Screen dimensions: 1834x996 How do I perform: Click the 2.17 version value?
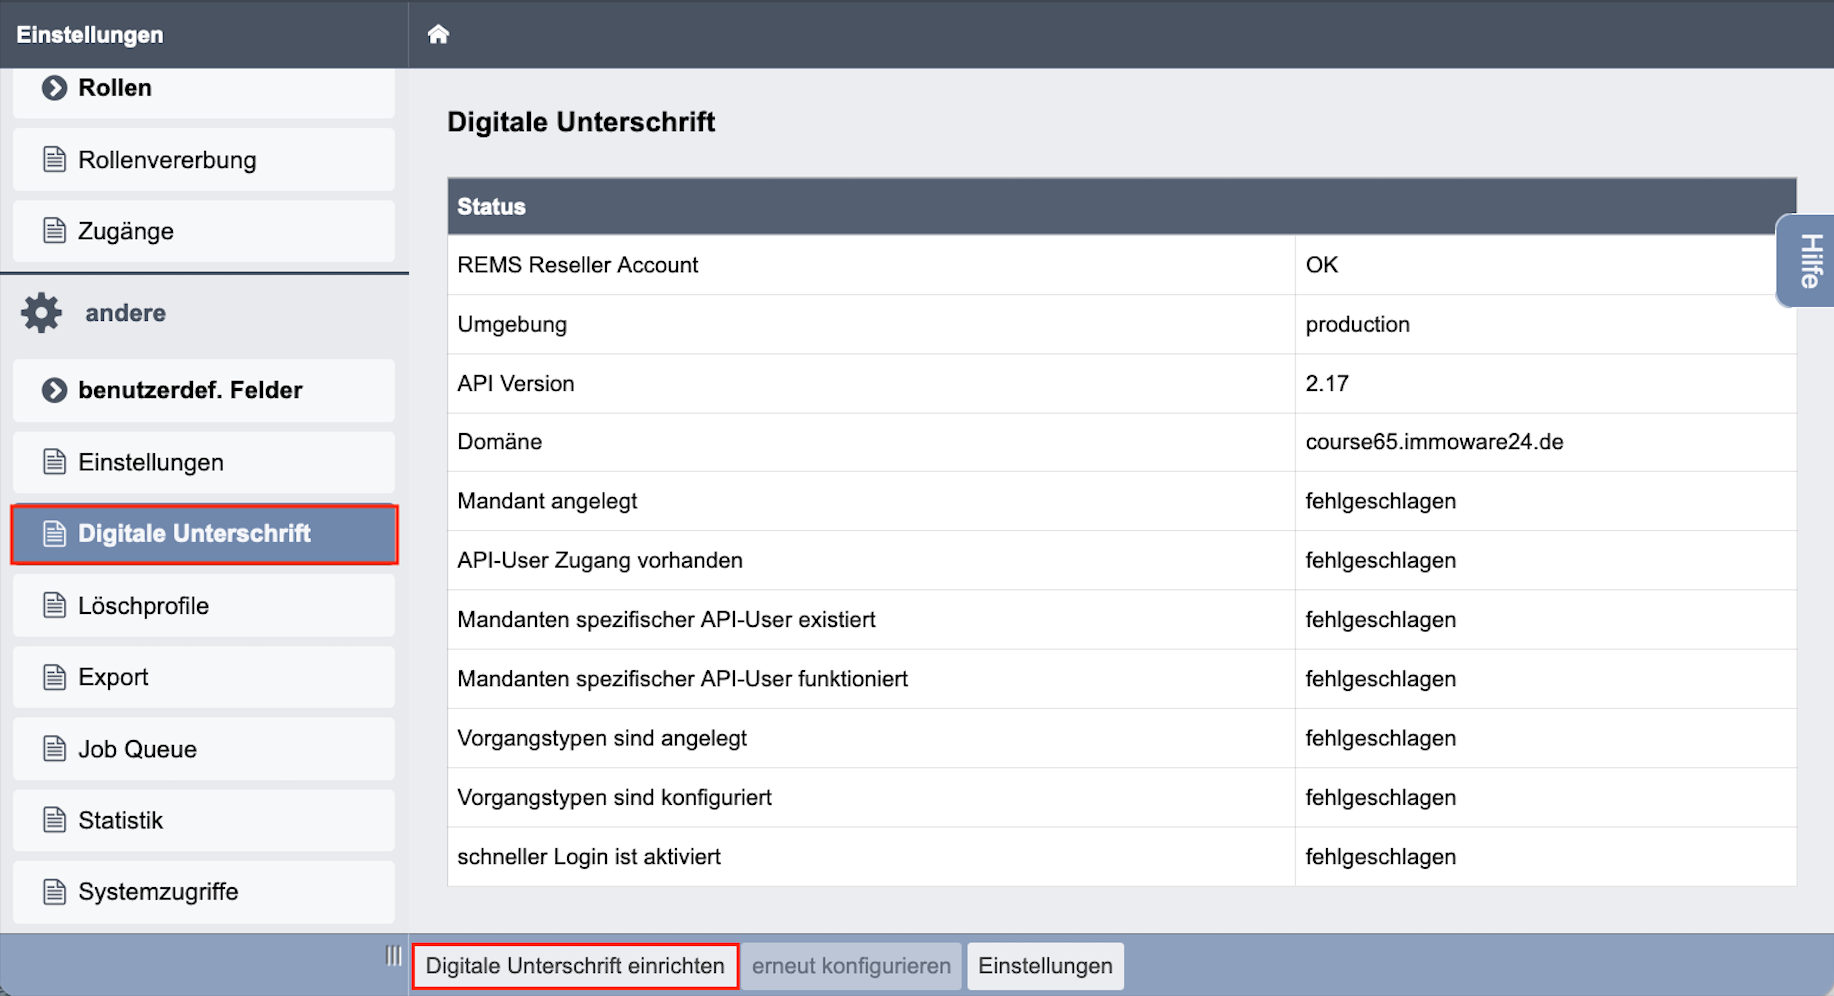tap(1327, 383)
